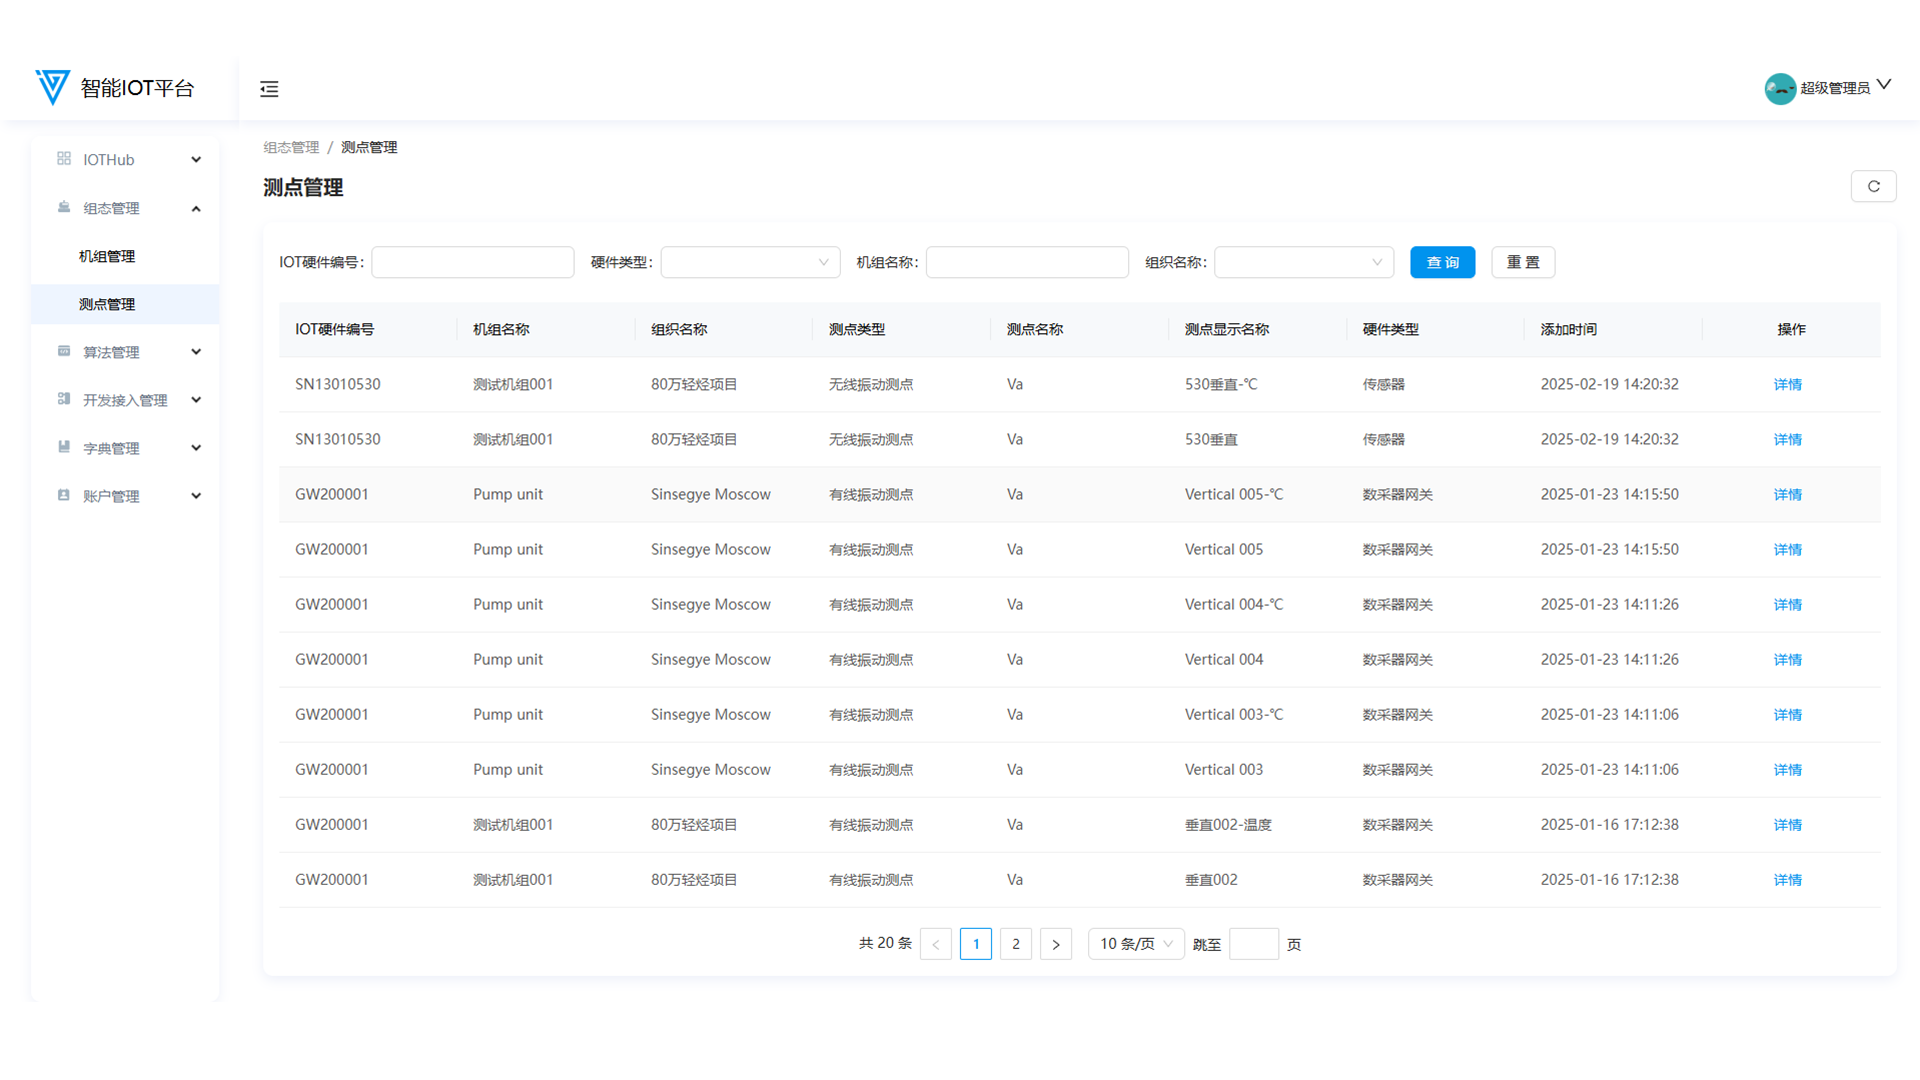Click the 算法管理 sidebar icon

pos(64,351)
